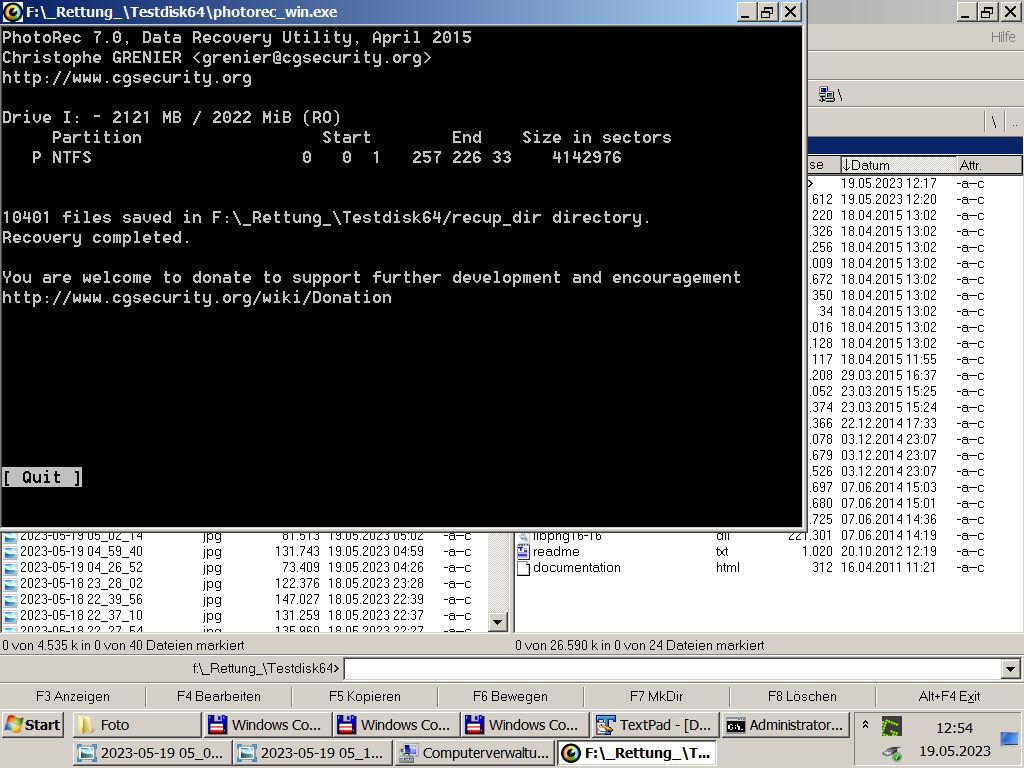Click the date entry 29.03.2015 16:37
The image size is (1024, 768).
coord(888,376)
